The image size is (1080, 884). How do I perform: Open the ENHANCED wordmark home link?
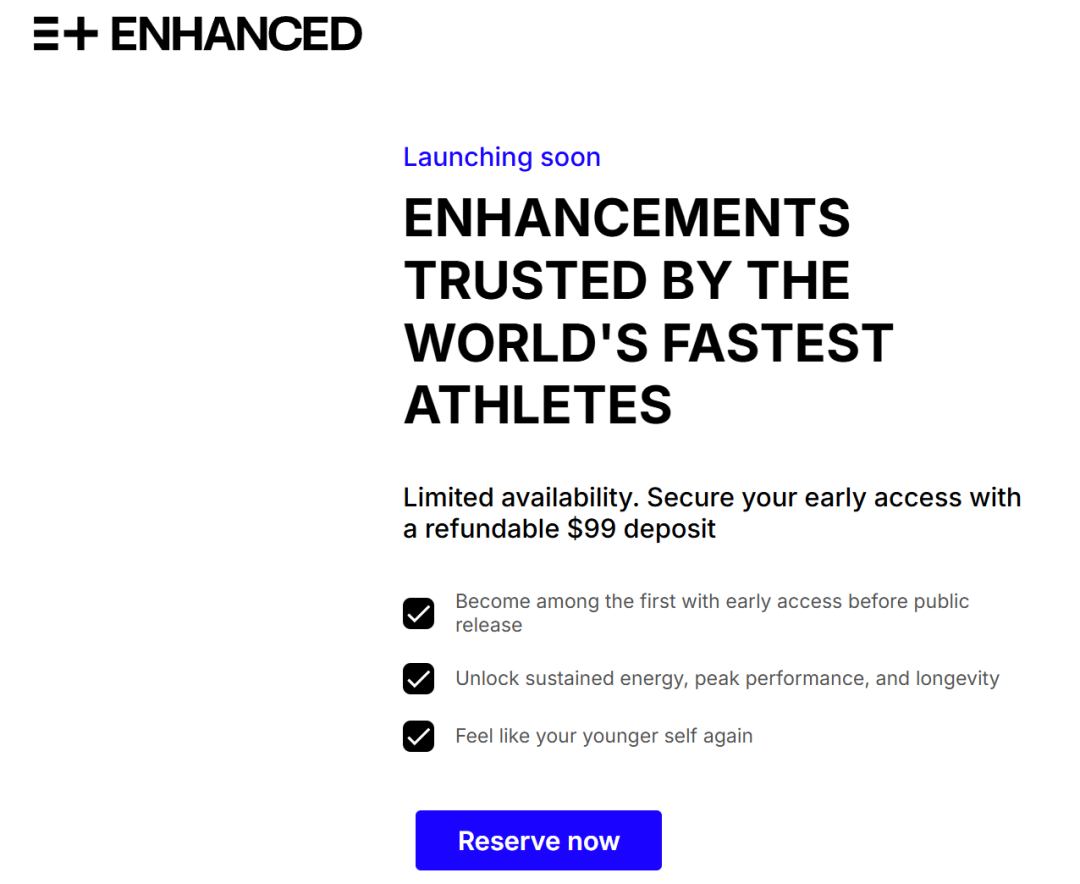click(x=236, y=34)
